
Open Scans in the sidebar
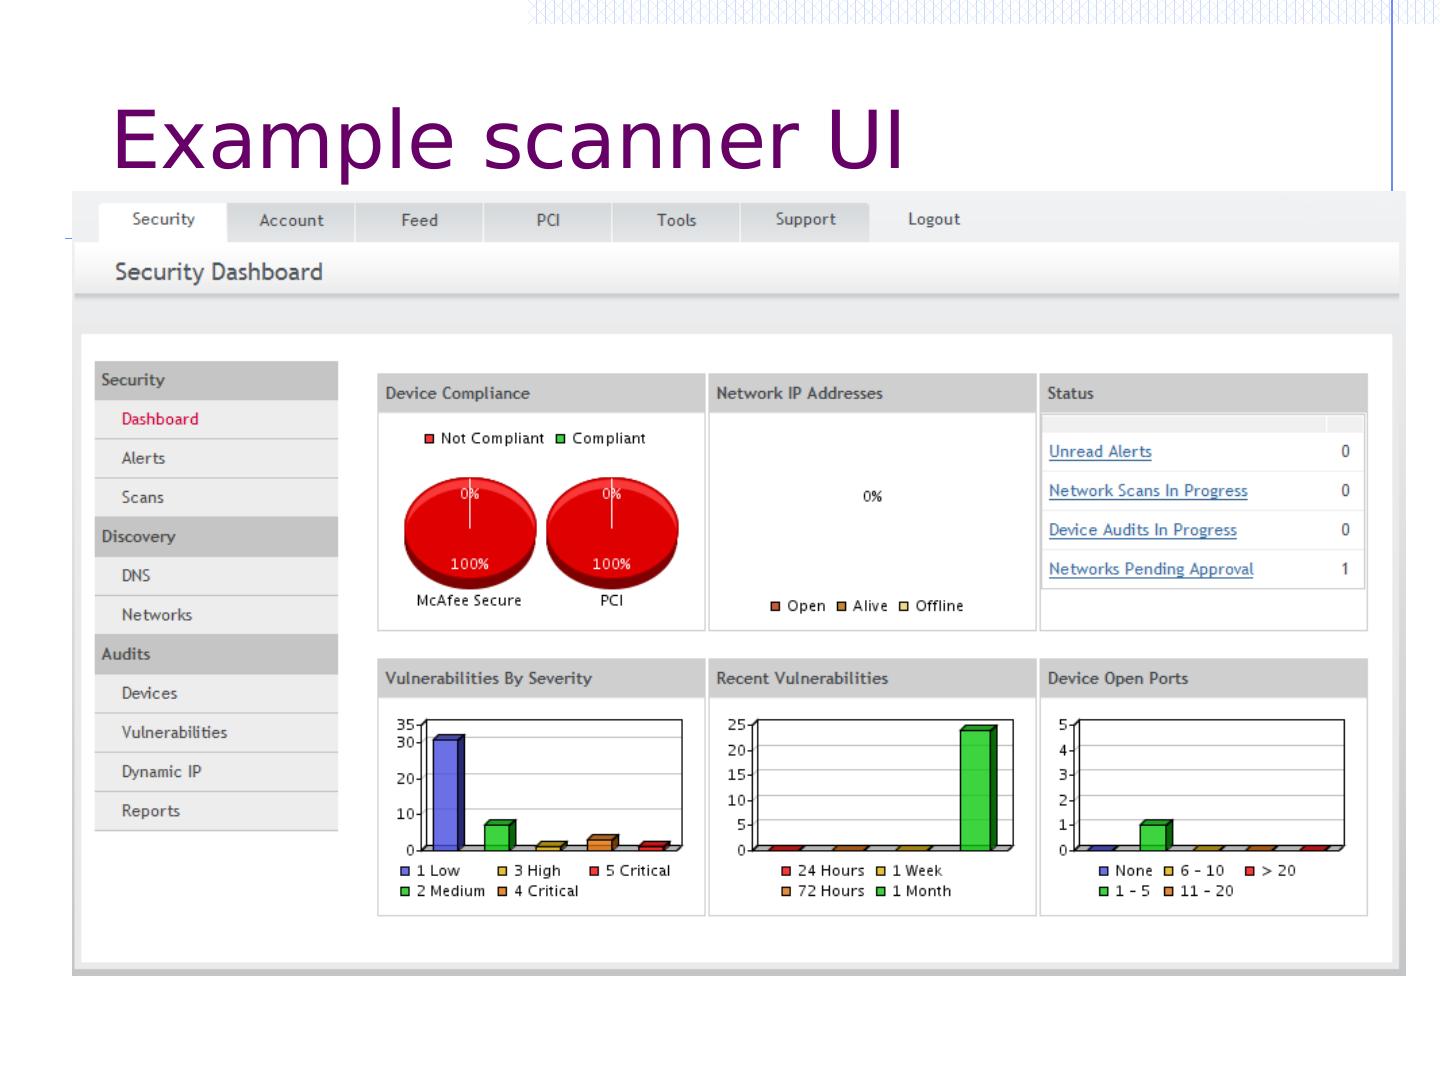point(142,497)
